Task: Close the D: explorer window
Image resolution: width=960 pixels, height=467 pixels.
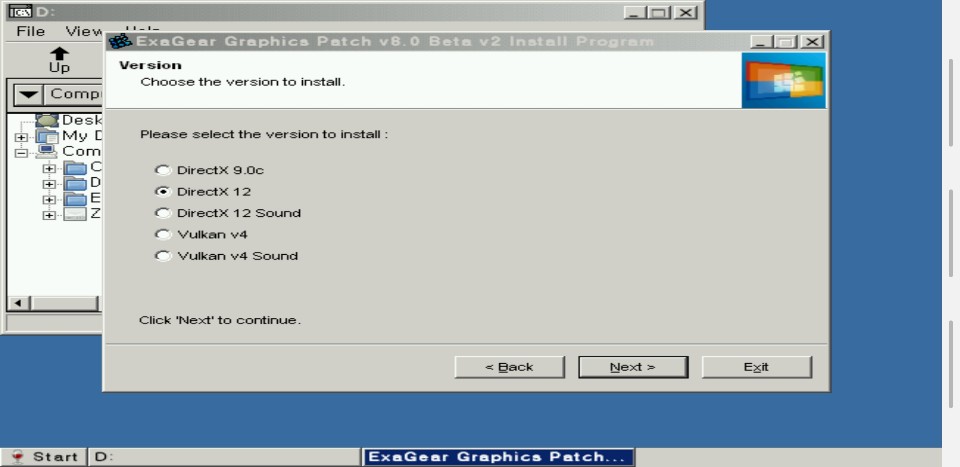Action: coord(686,12)
